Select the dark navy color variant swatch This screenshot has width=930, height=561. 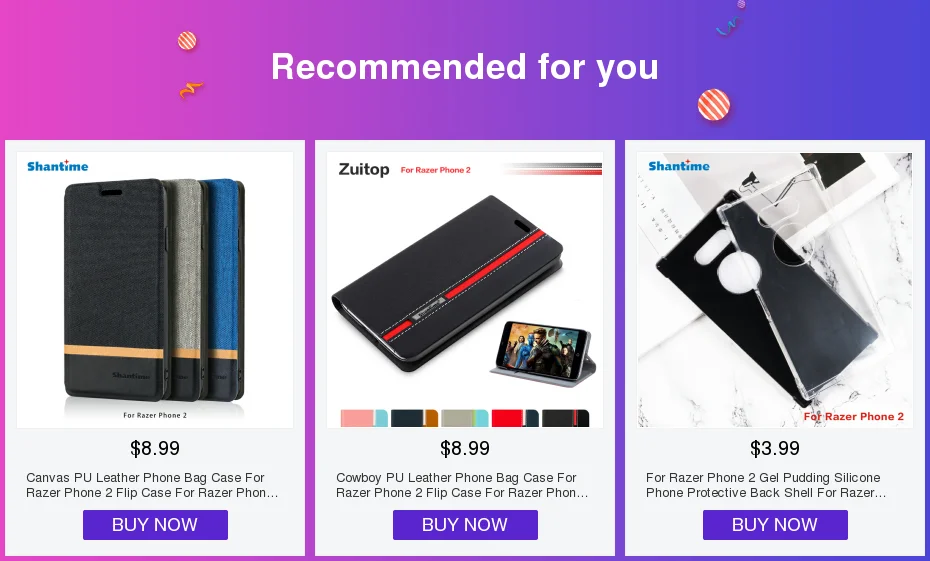414,418
